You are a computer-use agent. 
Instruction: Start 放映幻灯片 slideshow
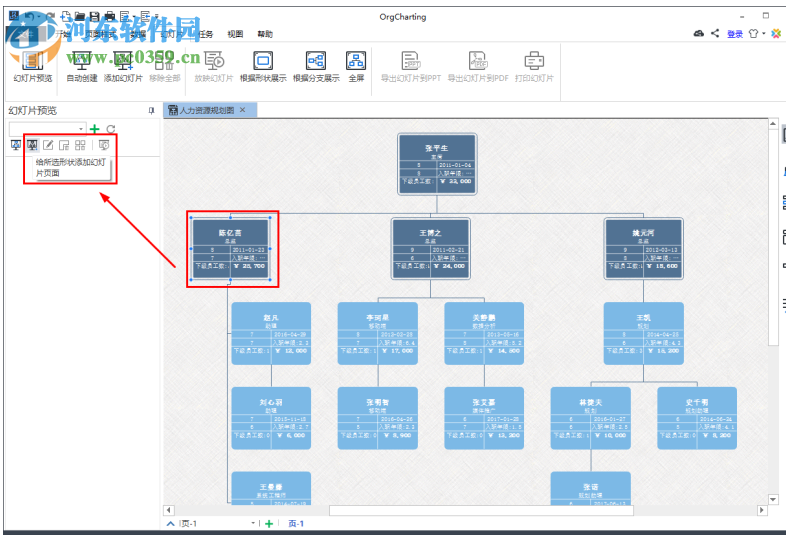214,67
